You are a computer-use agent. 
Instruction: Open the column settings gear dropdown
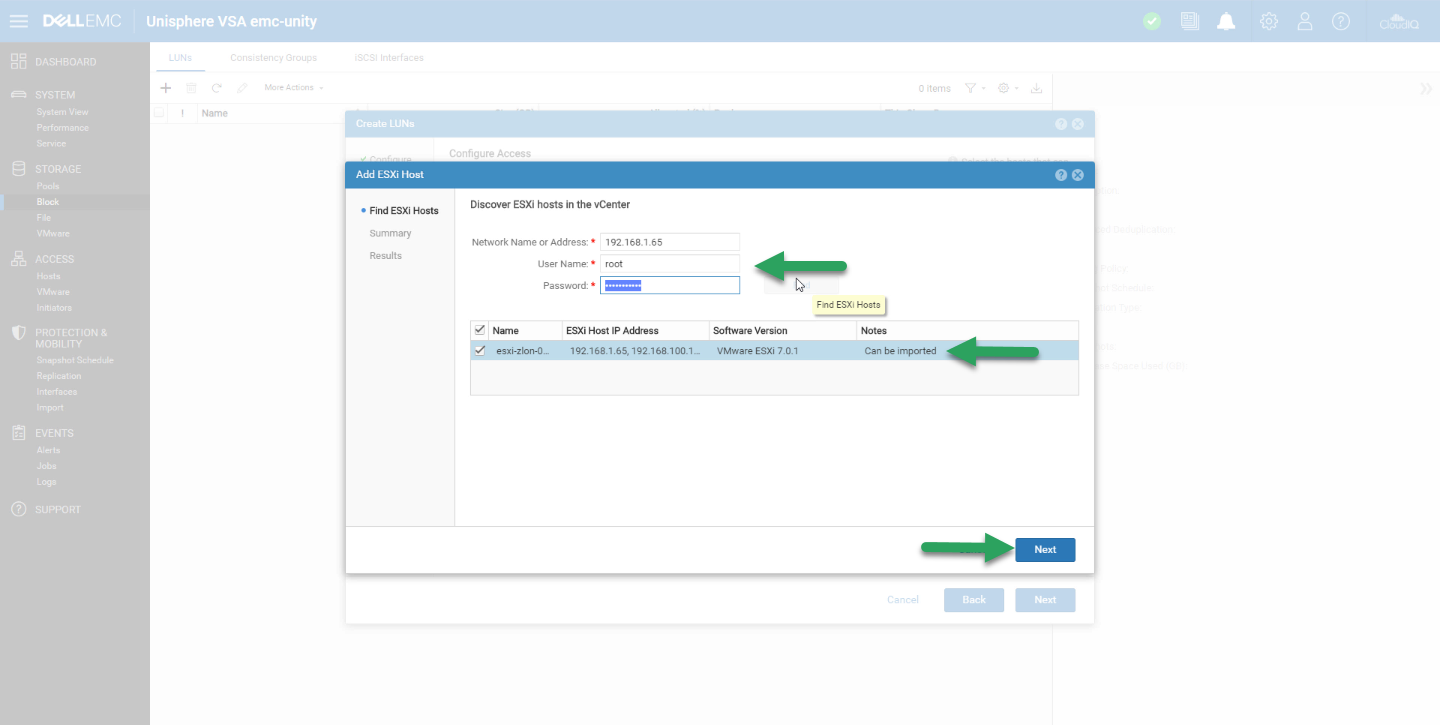click(x=1008, y=88)
